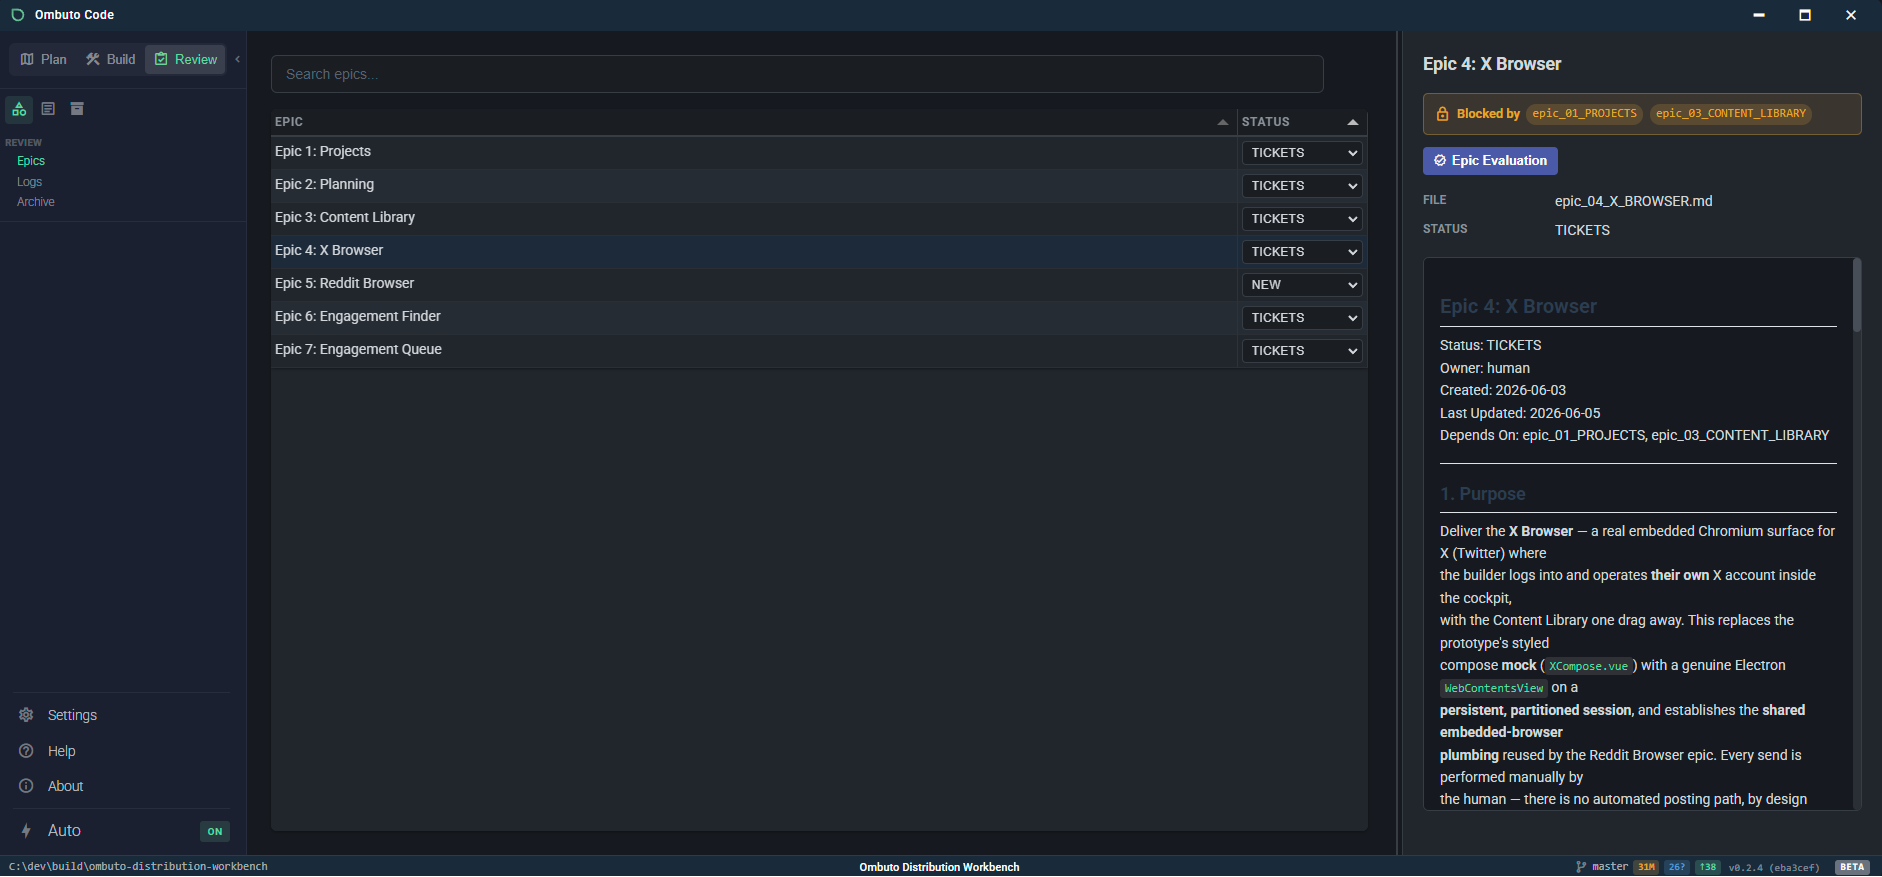
Task: Toggle the Auto ON switch
Action: 215,831
